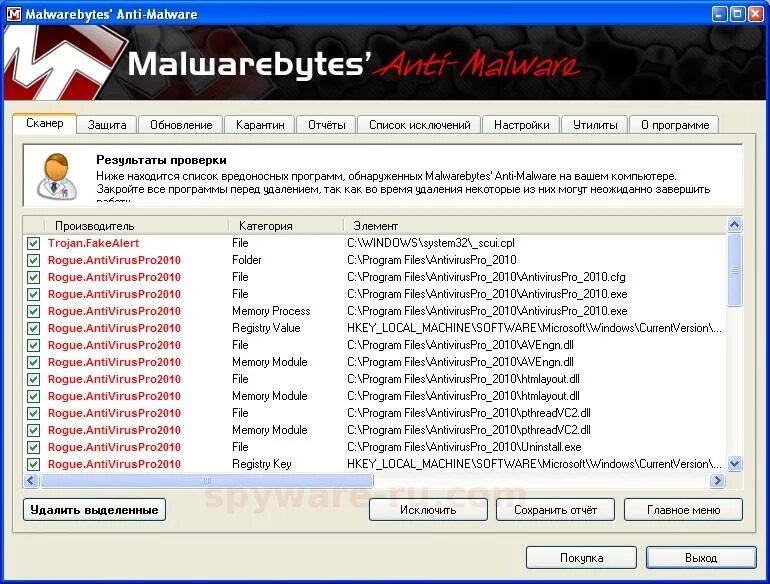Viewport: 770px width, 584px height.
Task: Open the Утилиты tab
Action: (x=595, y=125)
